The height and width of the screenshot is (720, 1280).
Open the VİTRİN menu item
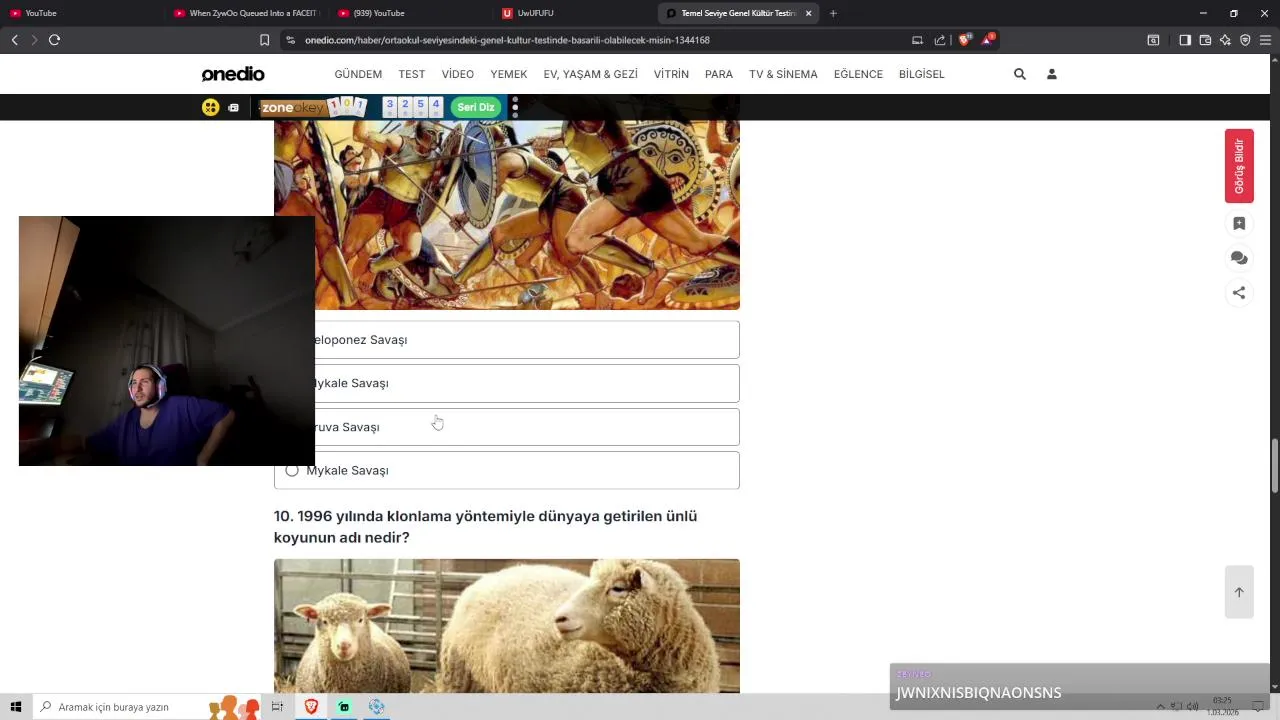(671, 74)
